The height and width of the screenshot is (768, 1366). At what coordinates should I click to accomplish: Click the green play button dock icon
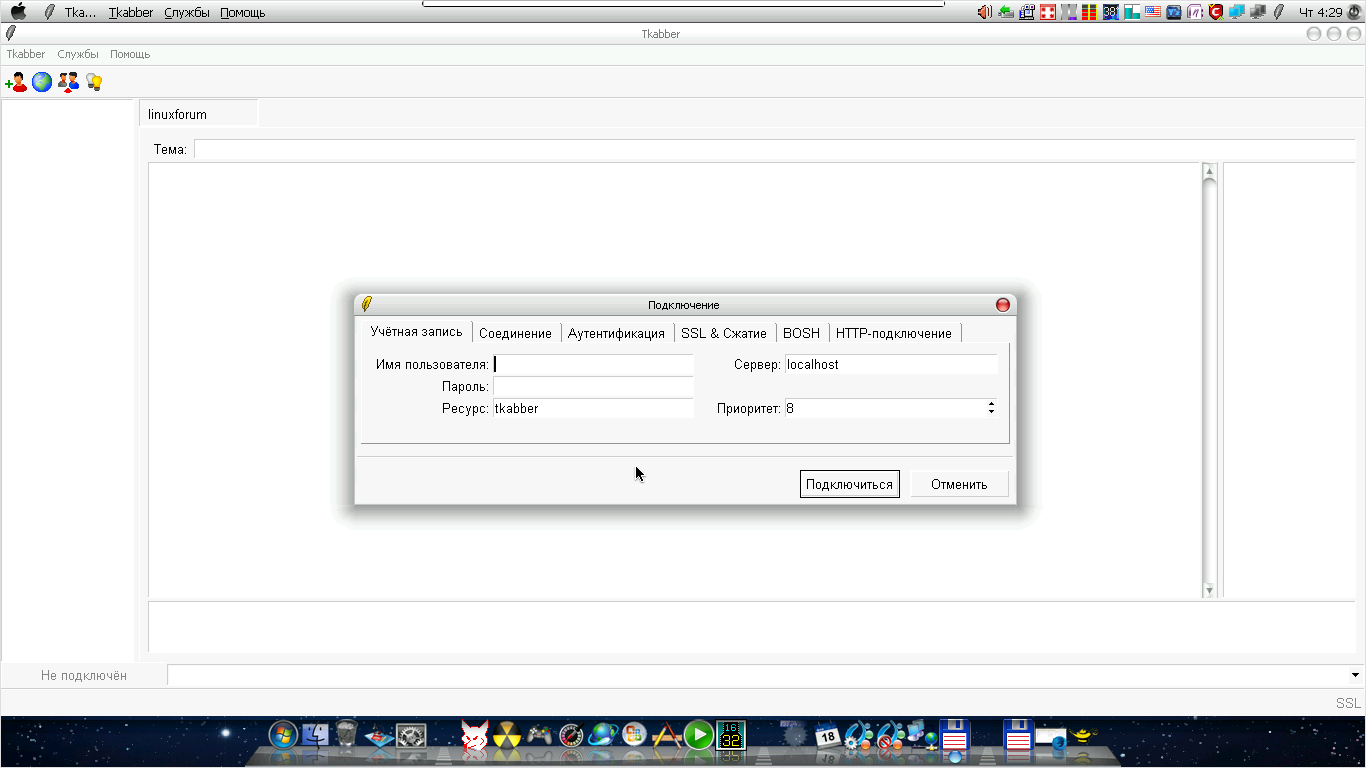698,735
